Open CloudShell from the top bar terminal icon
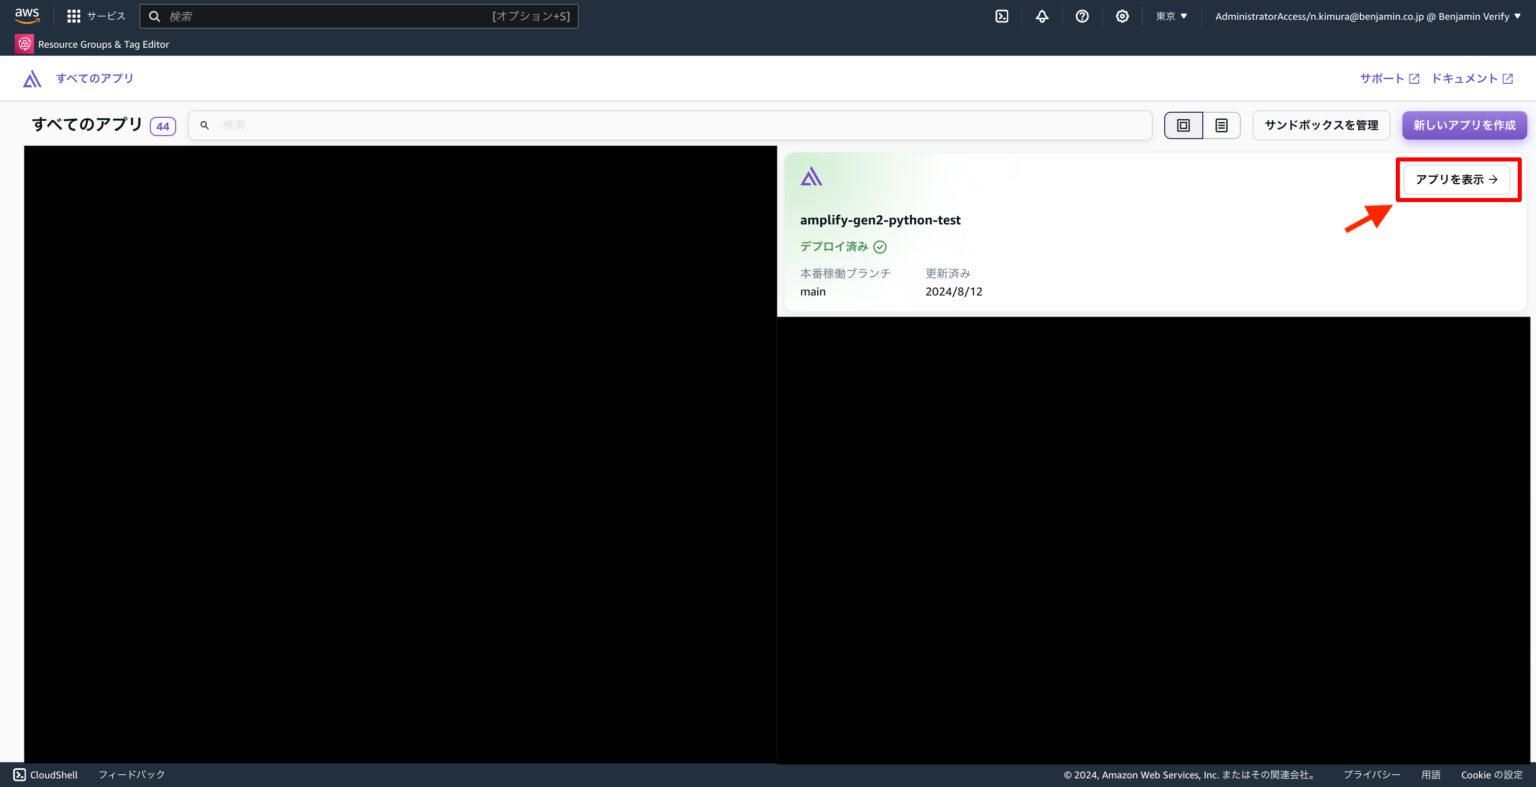This screenshot has height=787, width=1536. (x=1001, y=15)
